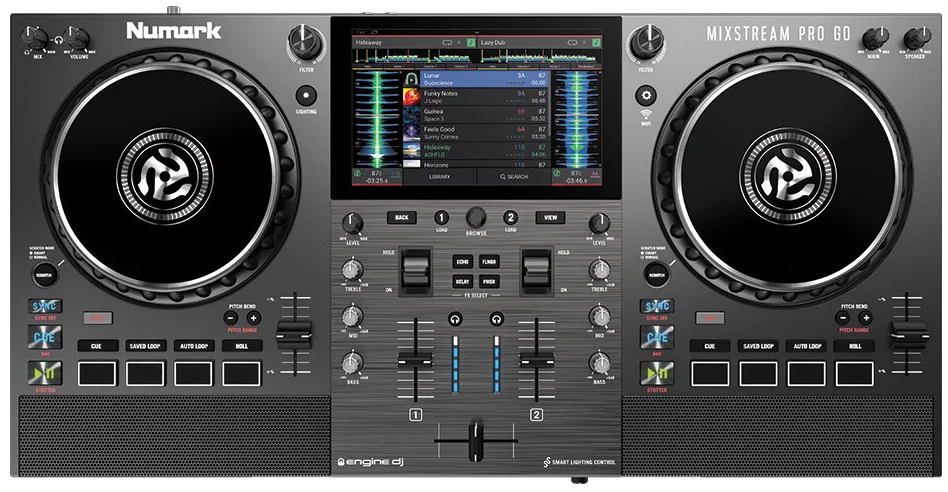Tap green key icon on Lazy Dub header
948x492 pixels.
pos(596,43)
